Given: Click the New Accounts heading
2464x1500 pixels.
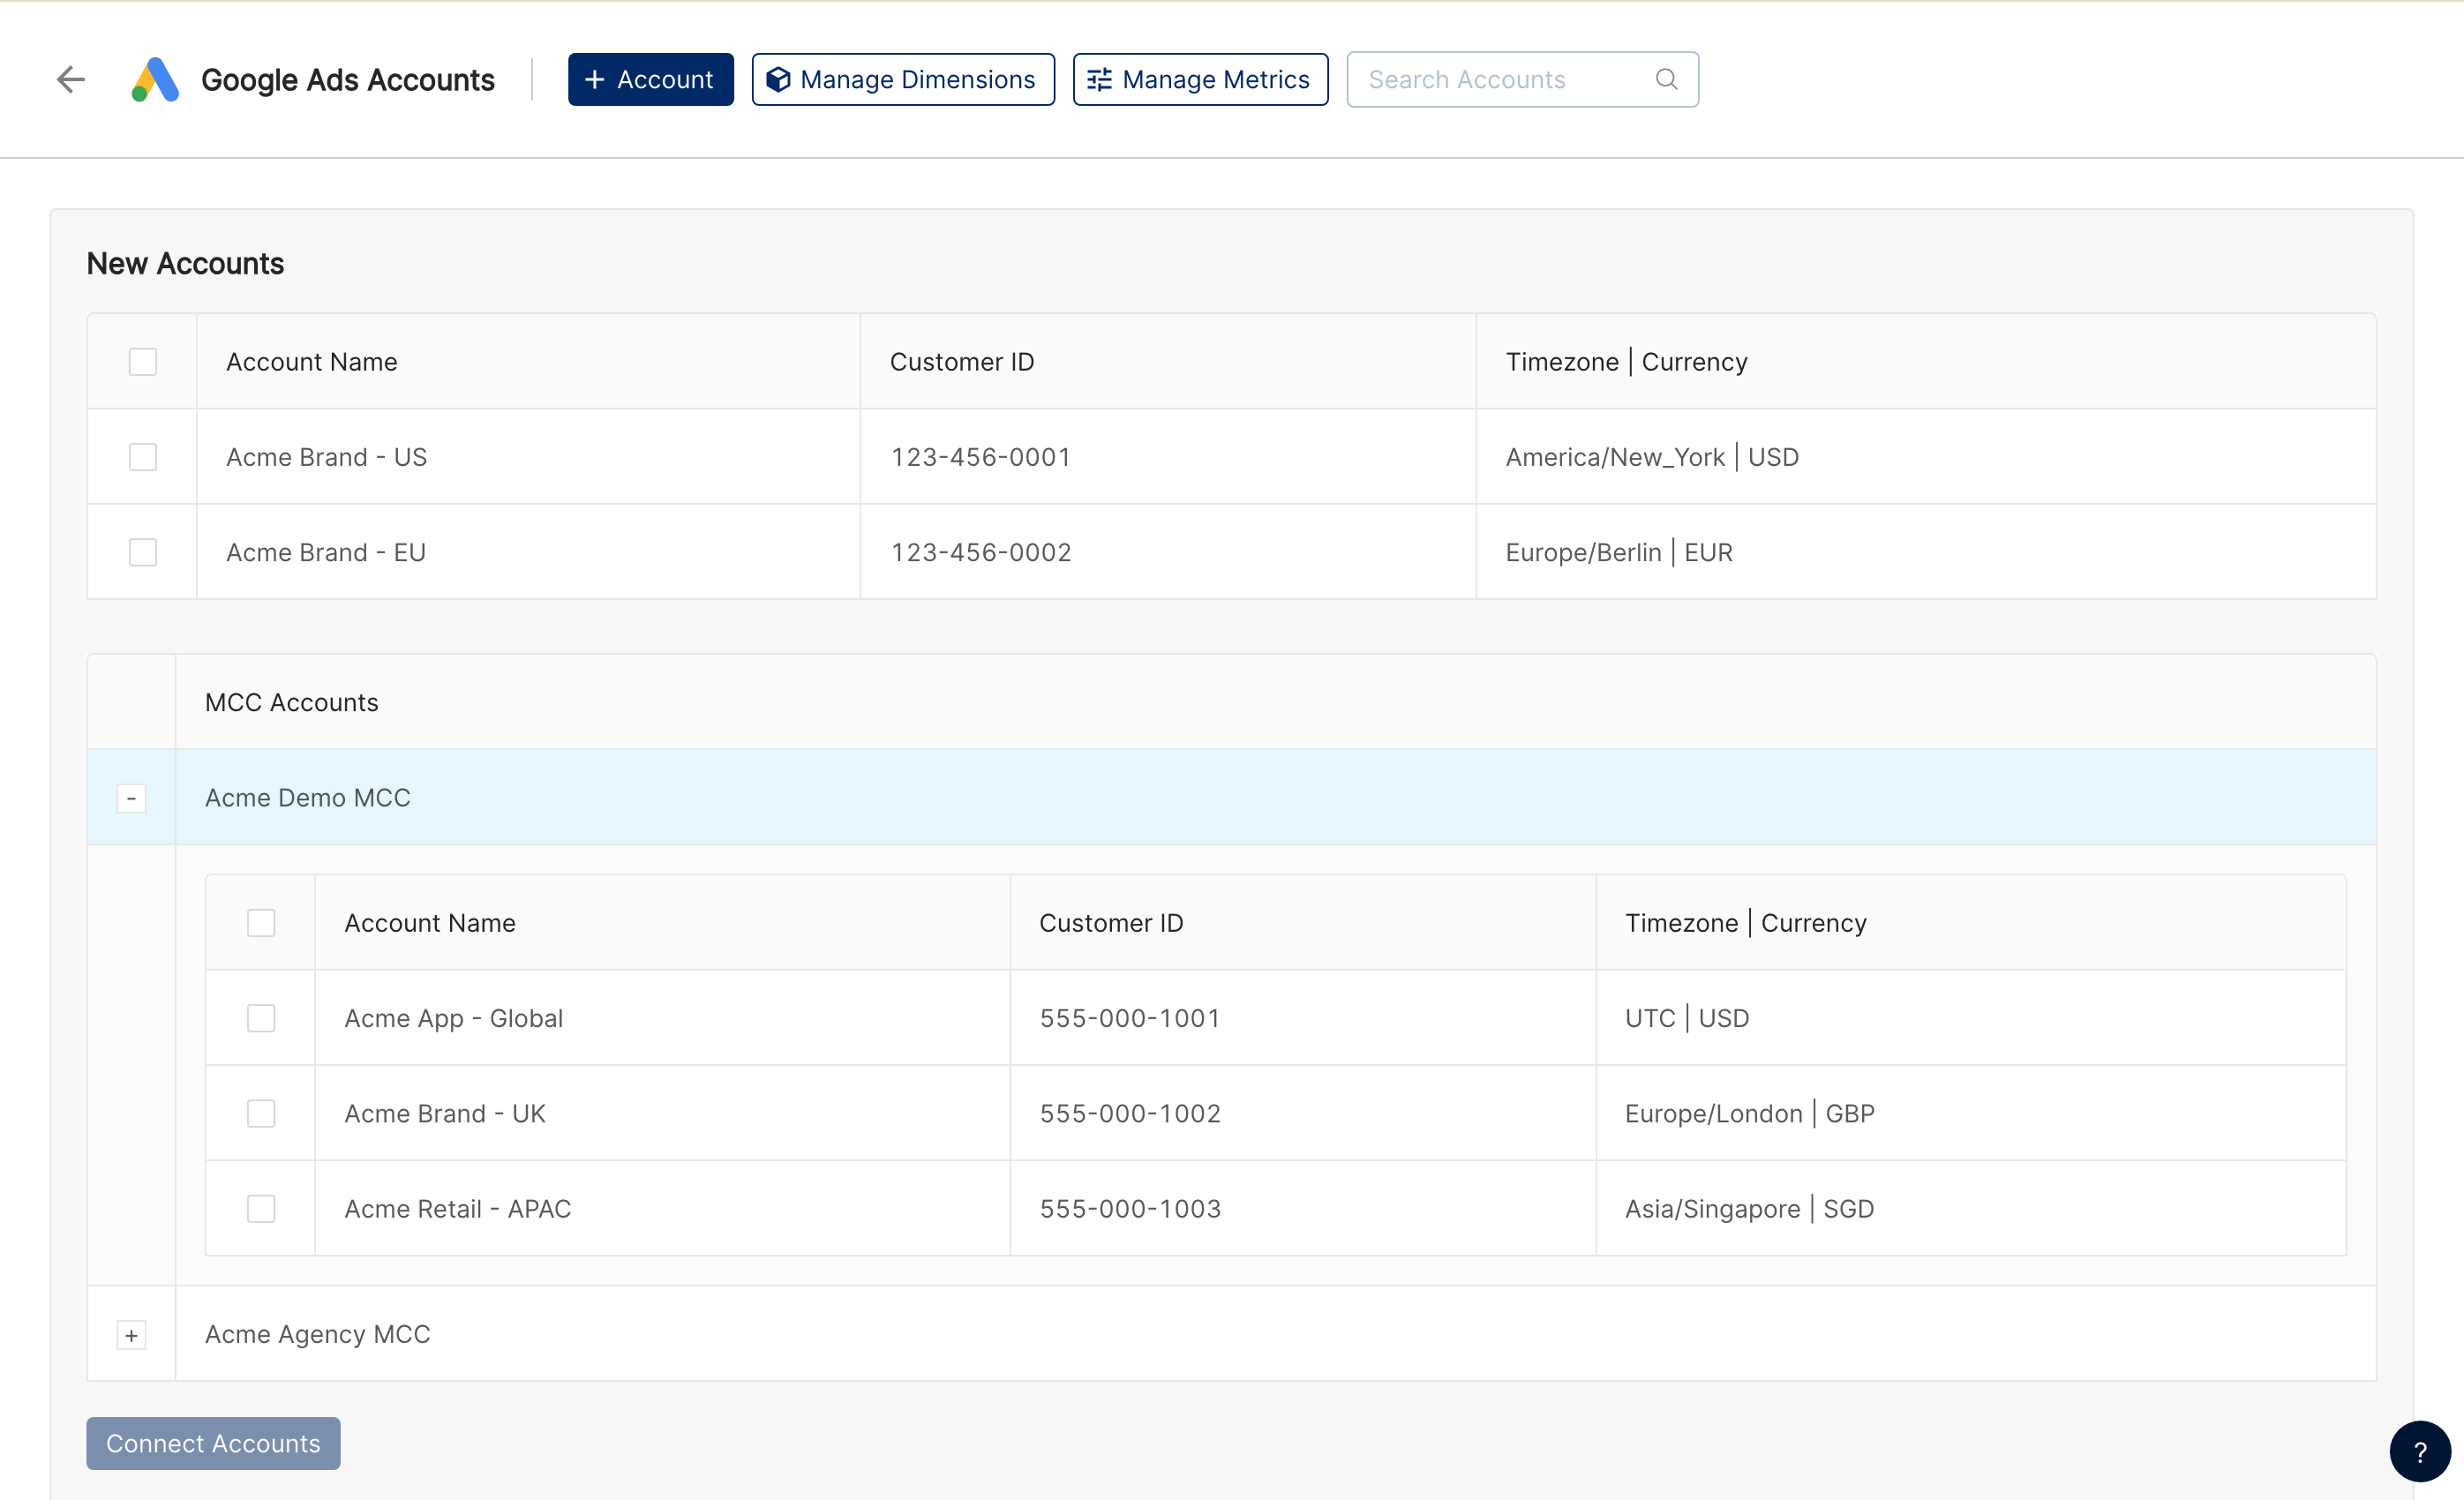Looking at the screenshot, I should point(185,263).
